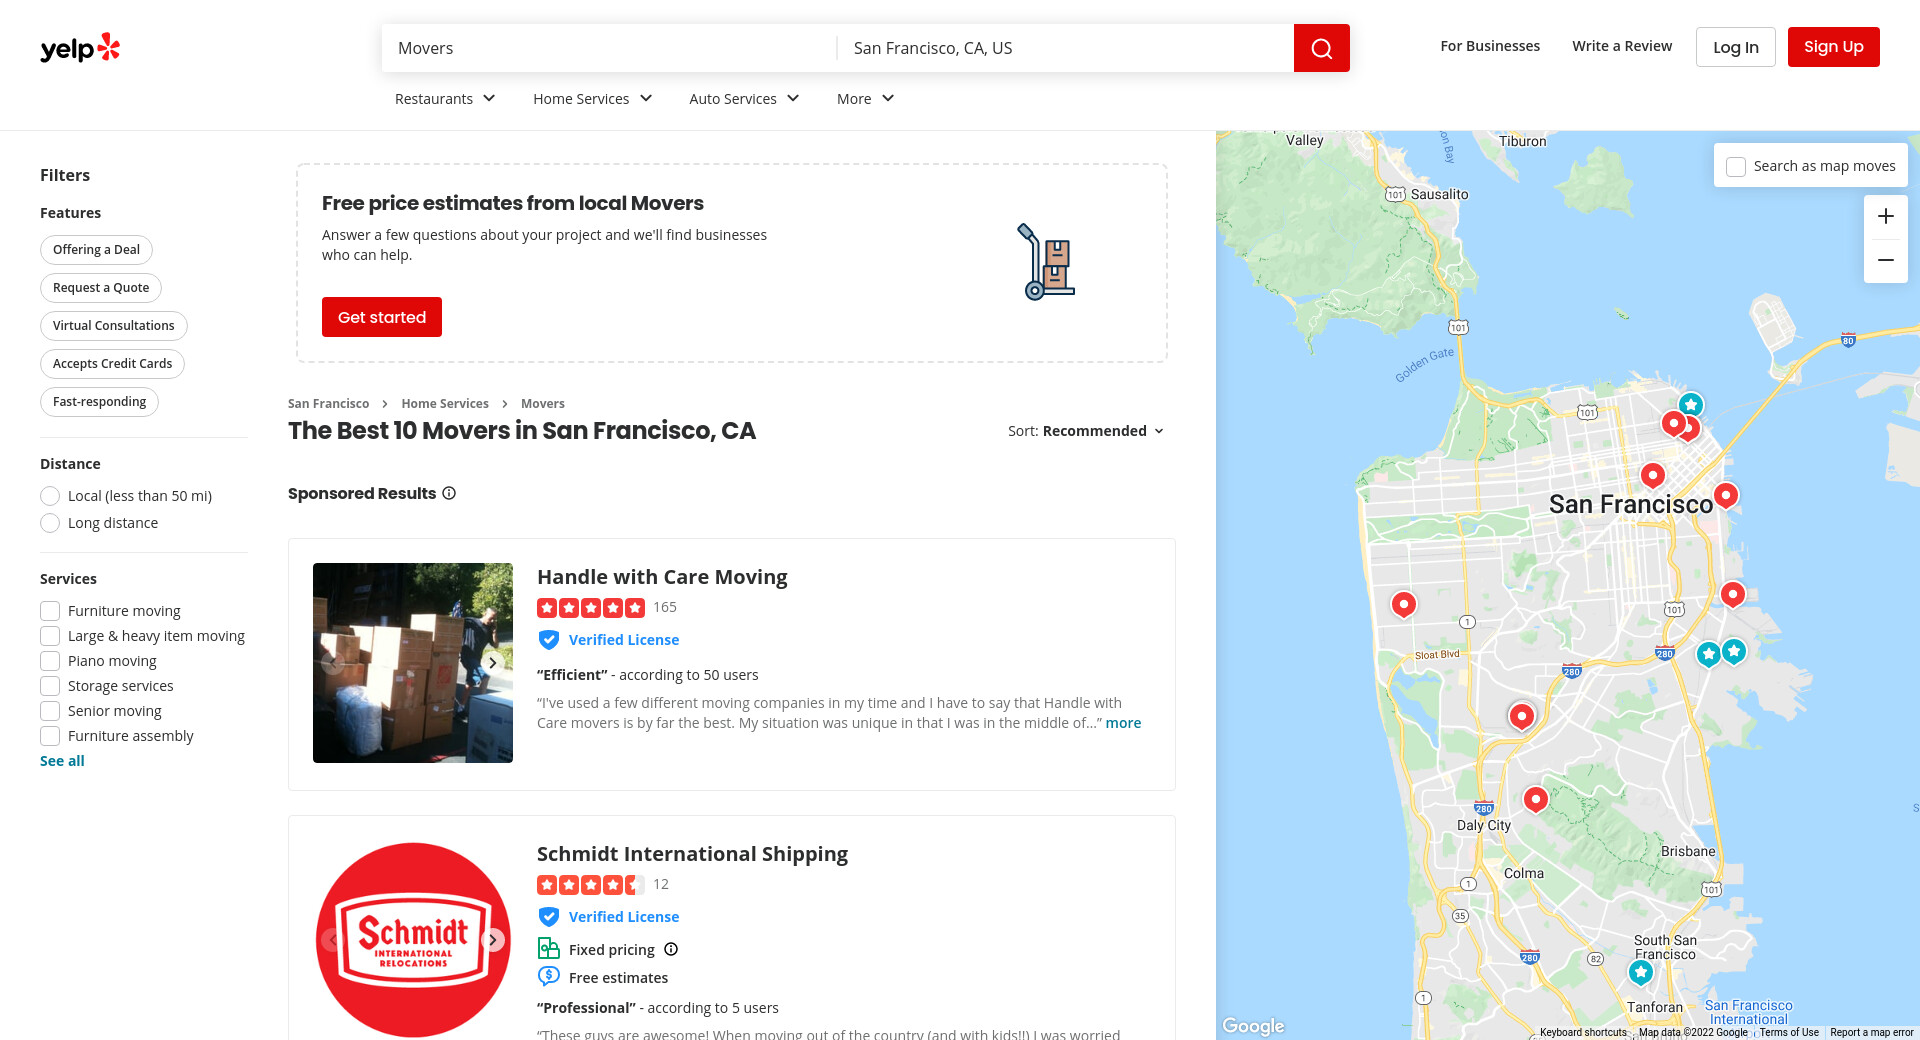This screenshot has height=1040, width=1920.
Task: Click the teal star pin near Sausalito bridge
Action: click(1690, 405)
